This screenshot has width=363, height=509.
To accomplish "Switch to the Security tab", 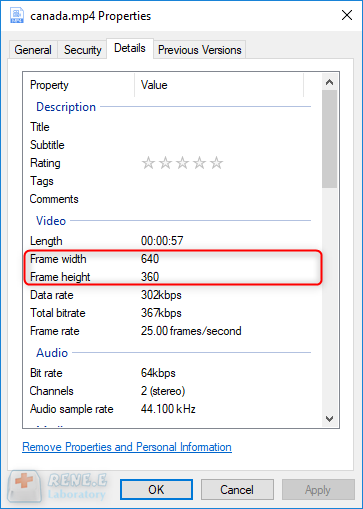I will pos(82,50).
